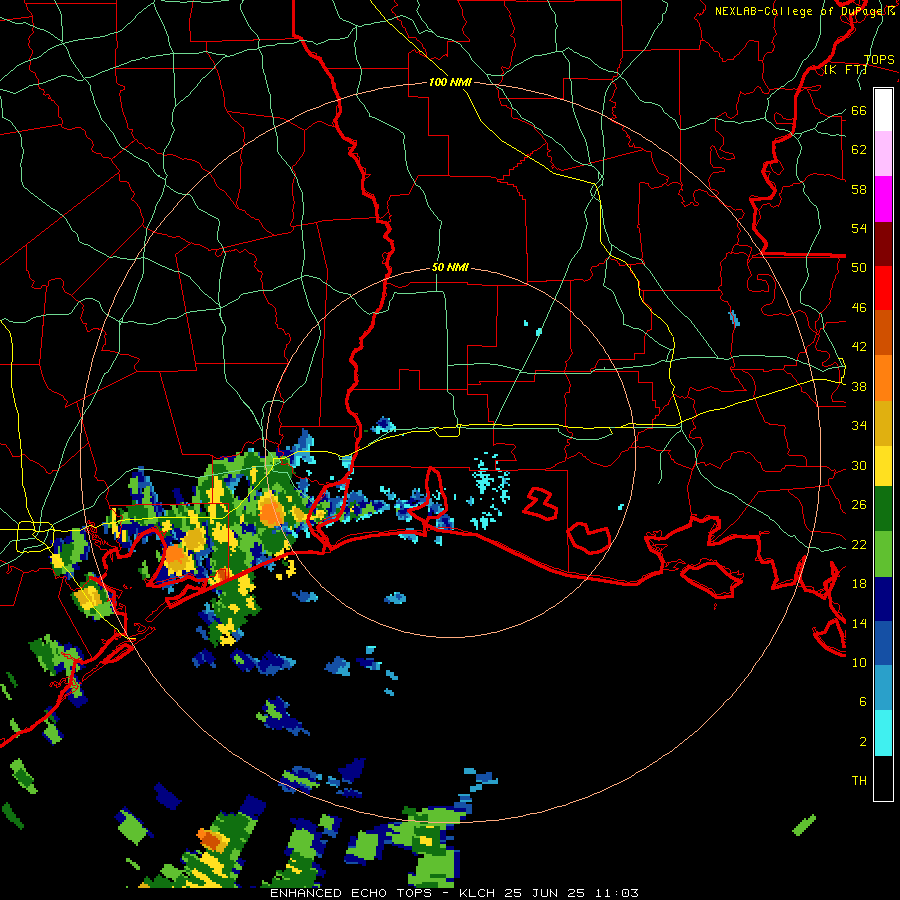Click the light pink swatch on the color scale
The width and height of the screenshot is (900, 900).
[x=883, y=153]
